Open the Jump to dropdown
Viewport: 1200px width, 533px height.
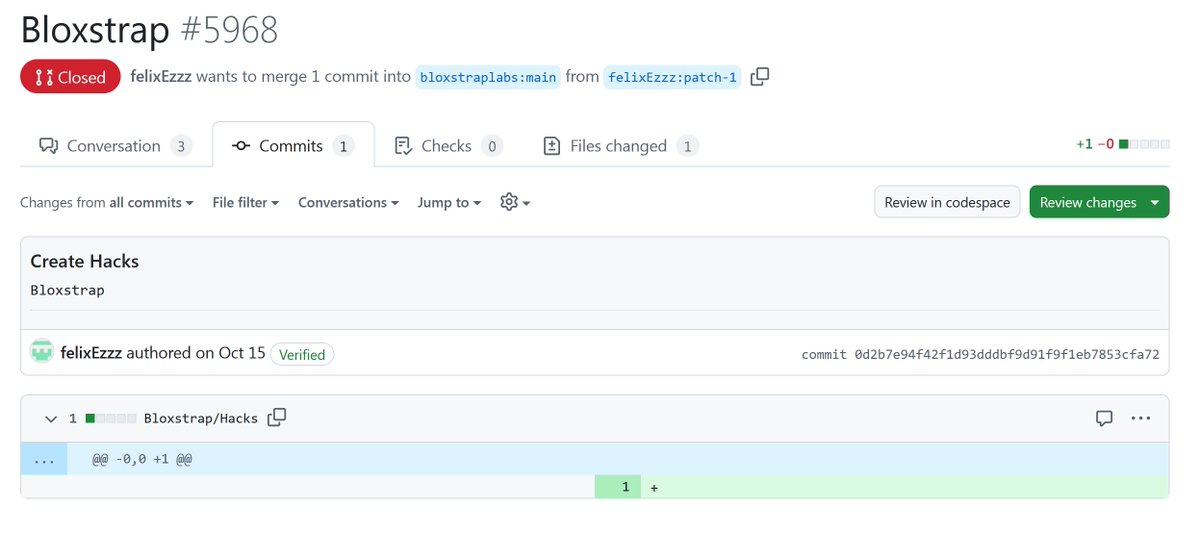tap(449, 202)
